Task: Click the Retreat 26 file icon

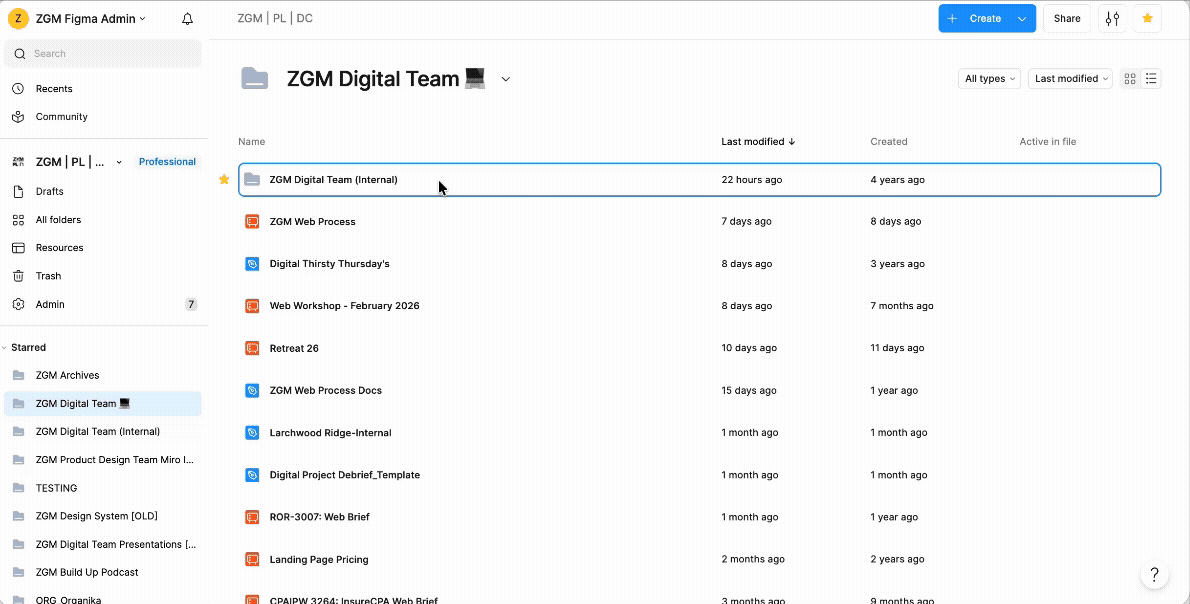Action: [x=253, y=348]
